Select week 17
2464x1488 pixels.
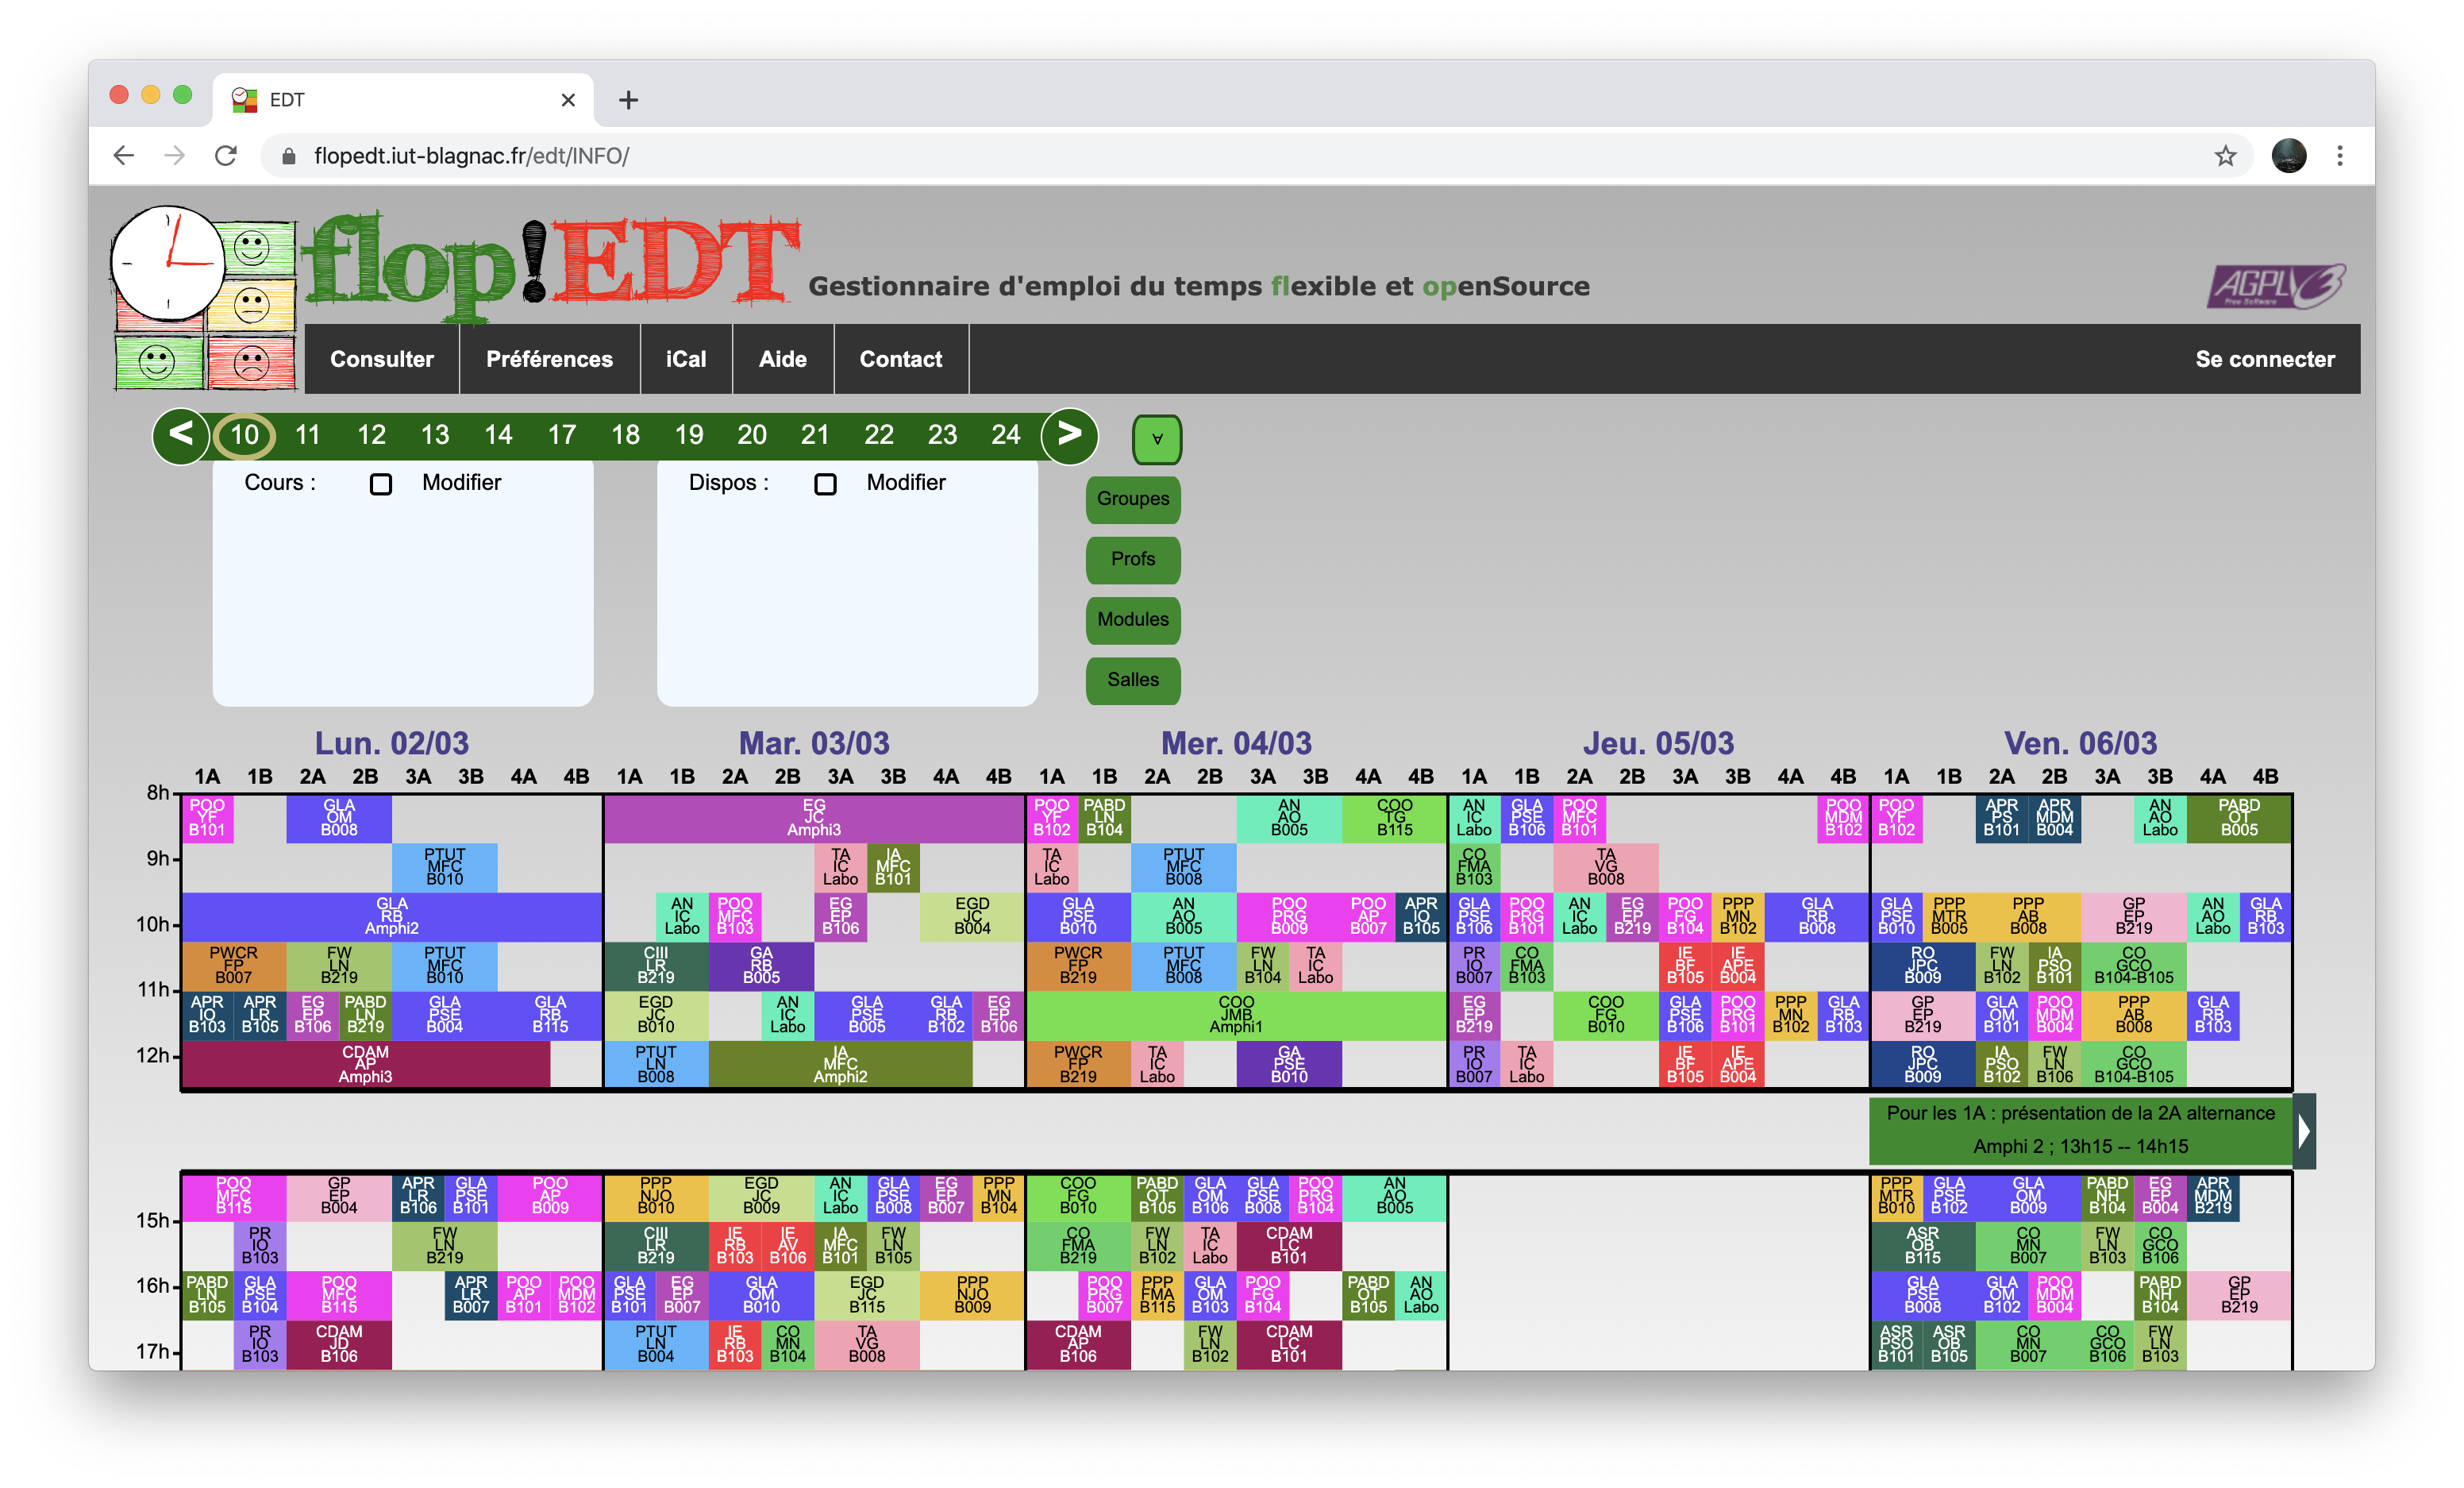562,435
